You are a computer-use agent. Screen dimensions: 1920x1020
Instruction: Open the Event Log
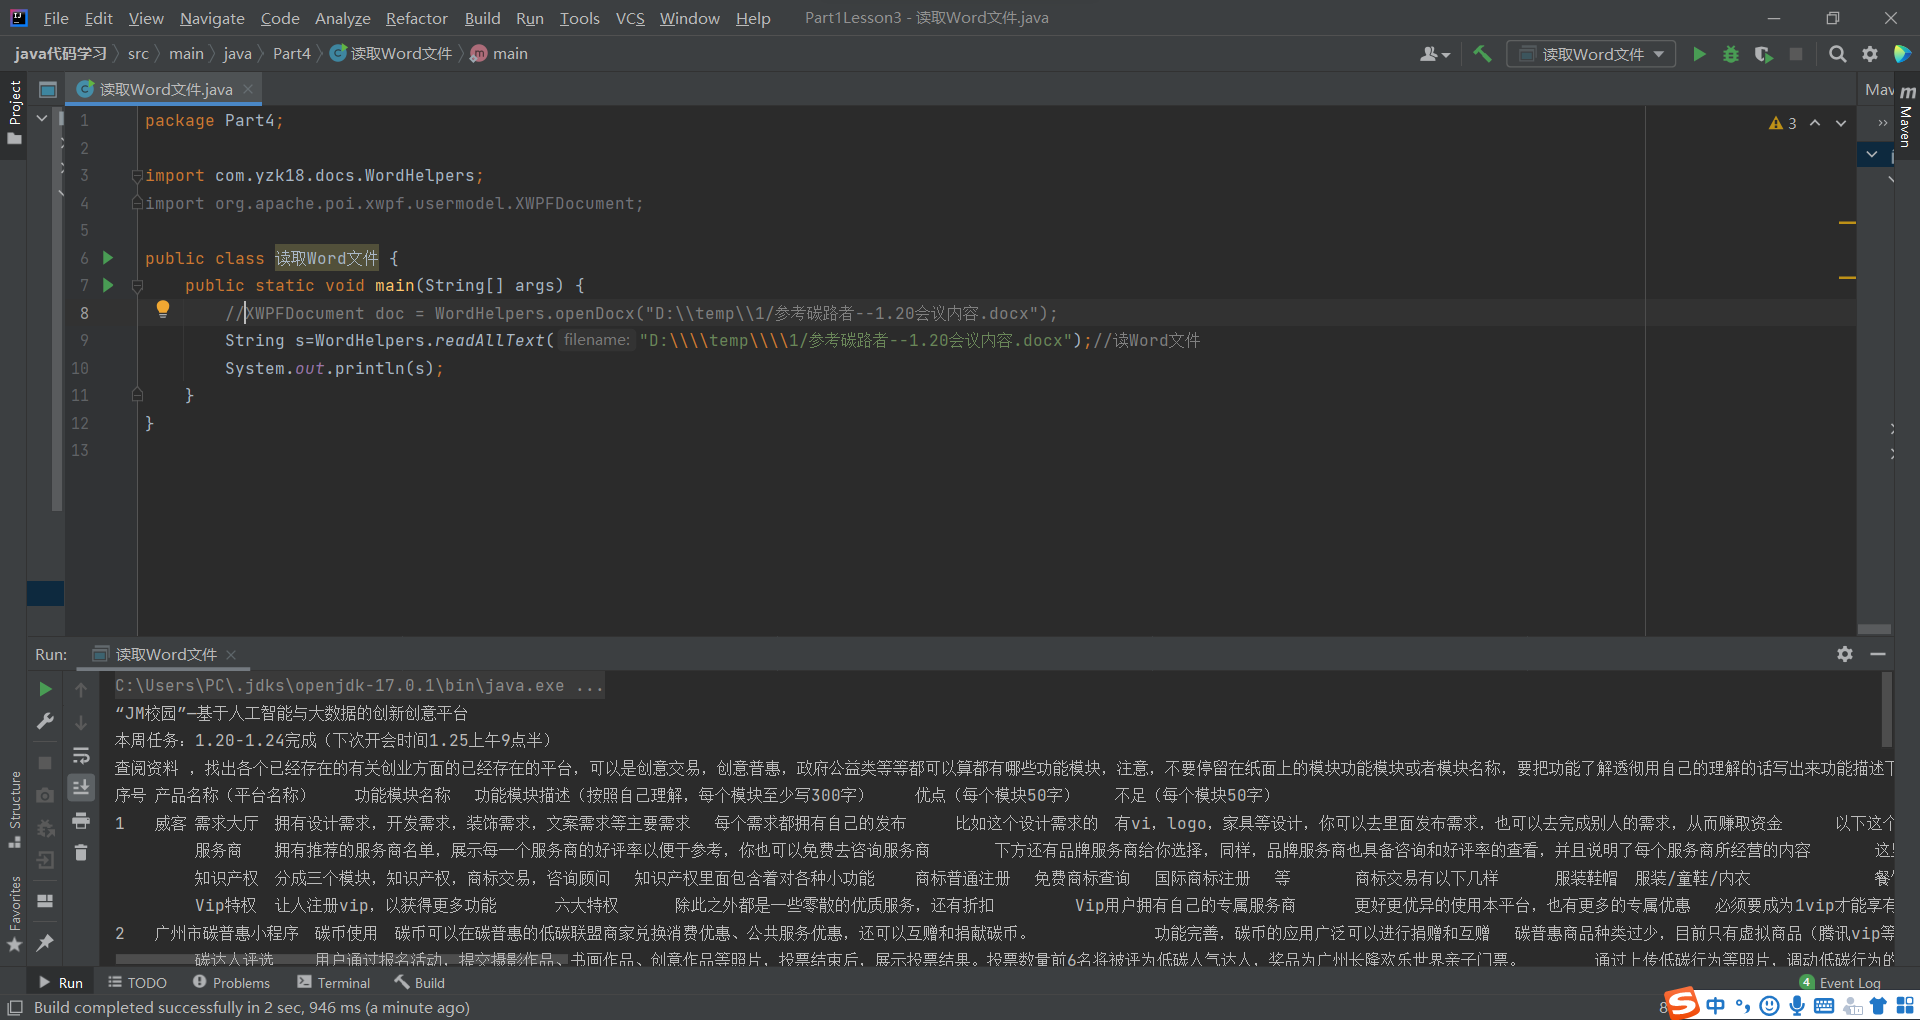coord(1840,983)
